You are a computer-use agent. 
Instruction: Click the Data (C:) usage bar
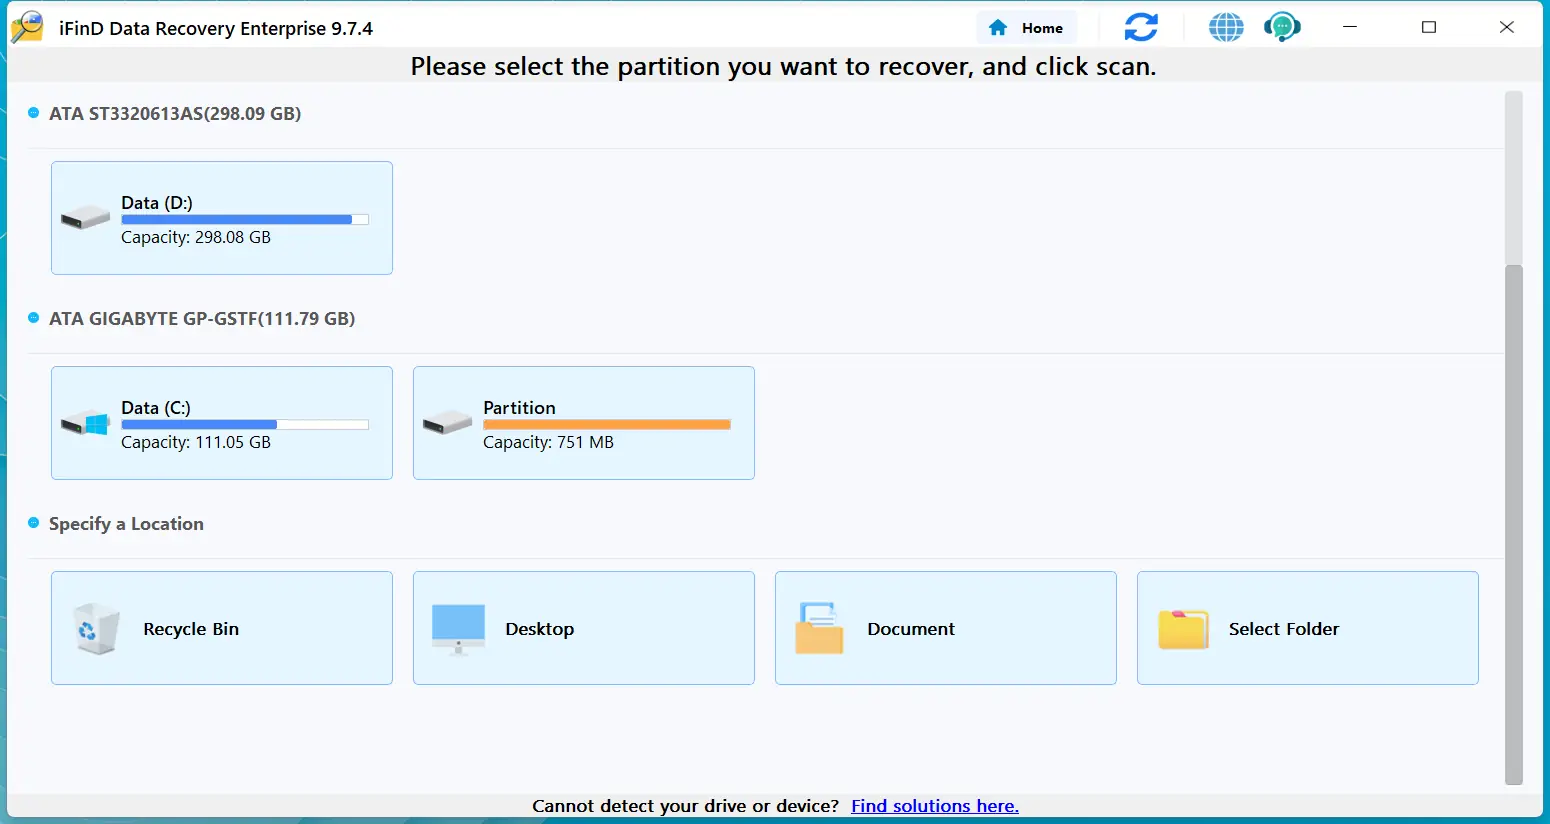click(245, 425)
